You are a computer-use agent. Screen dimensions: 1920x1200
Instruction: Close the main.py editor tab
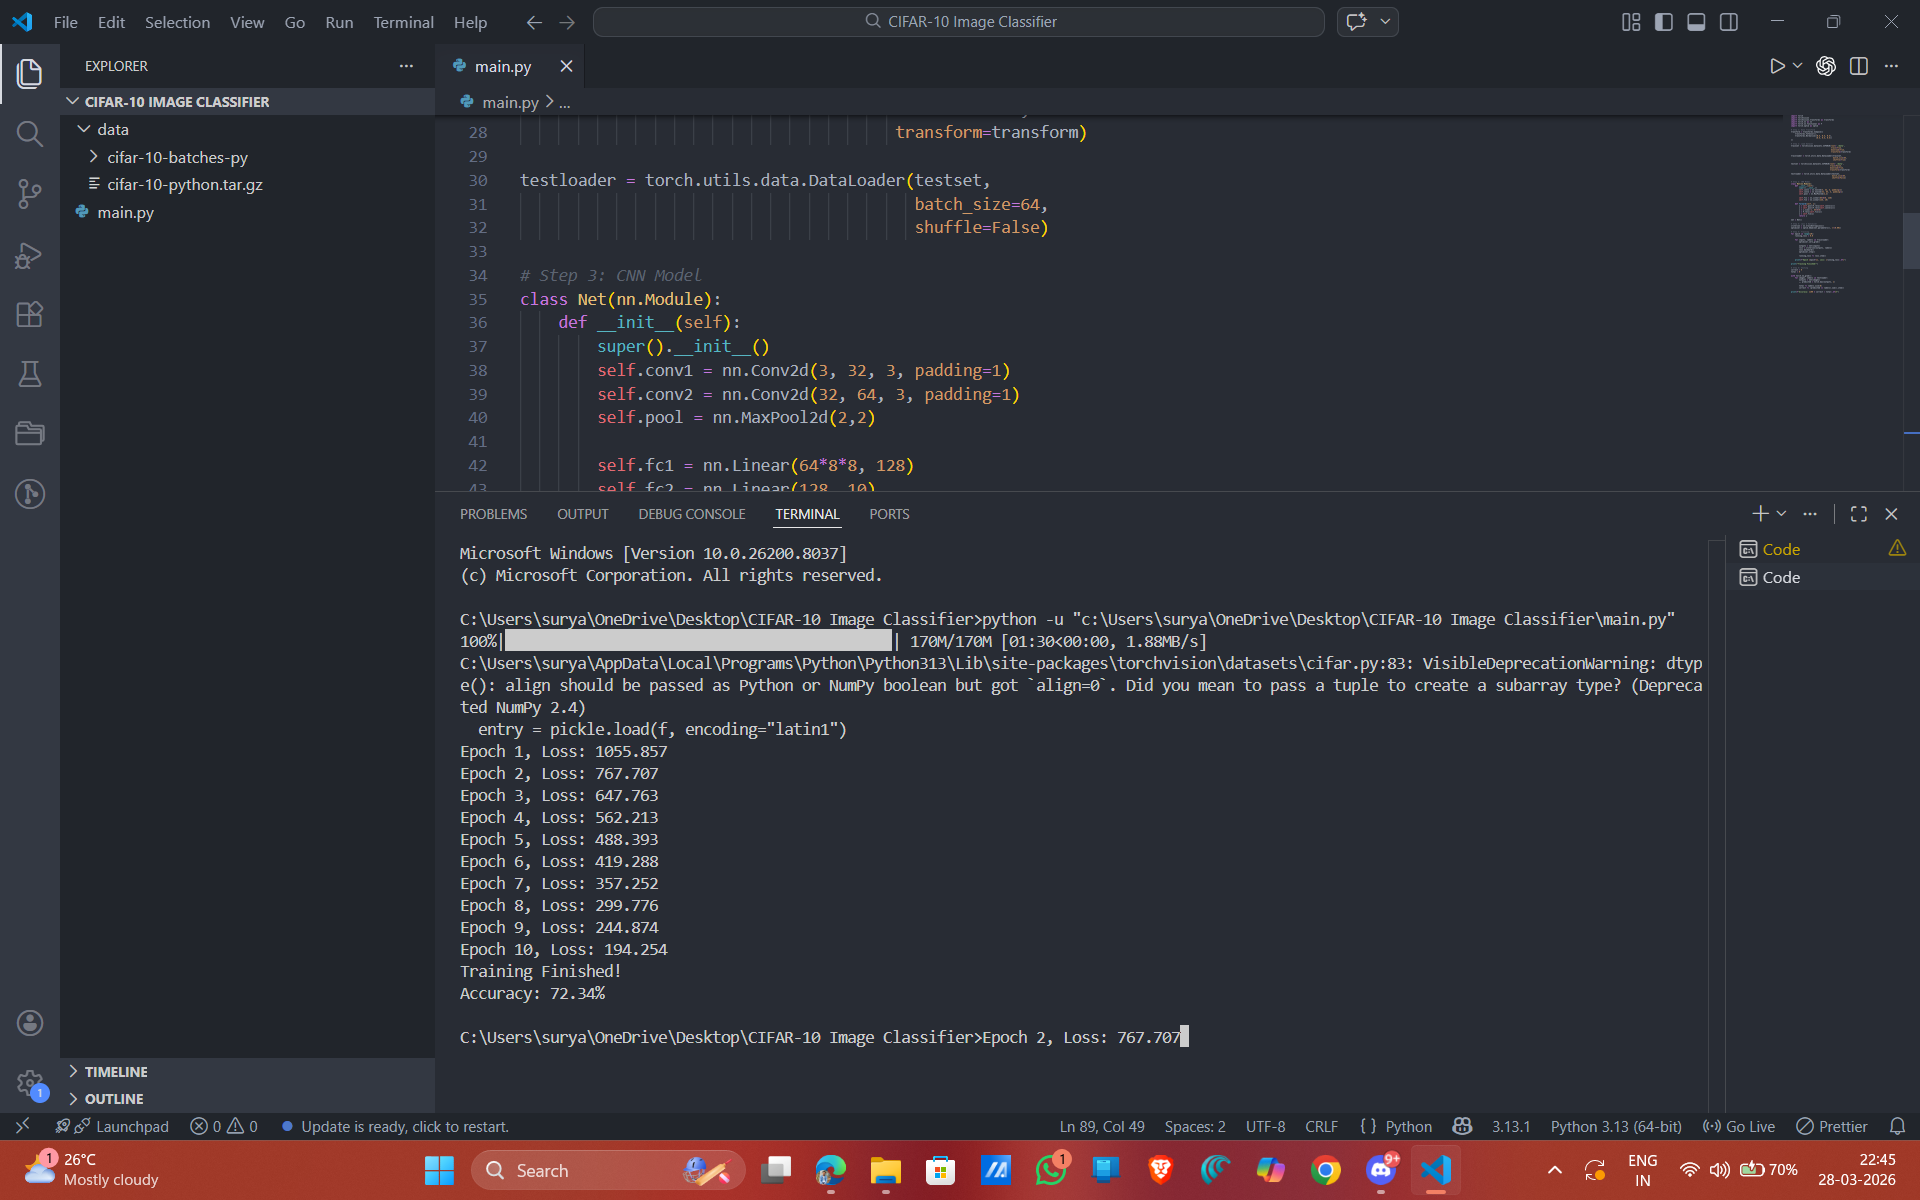tap(566, 66)
